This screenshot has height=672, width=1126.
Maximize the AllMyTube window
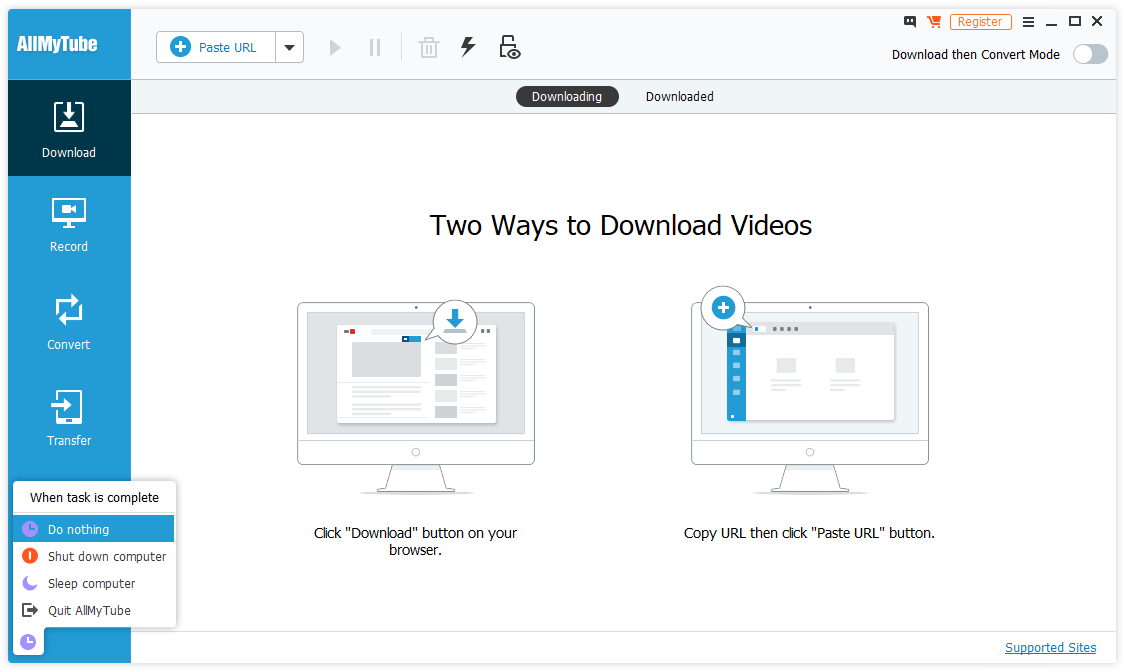tap(1074, 22)
